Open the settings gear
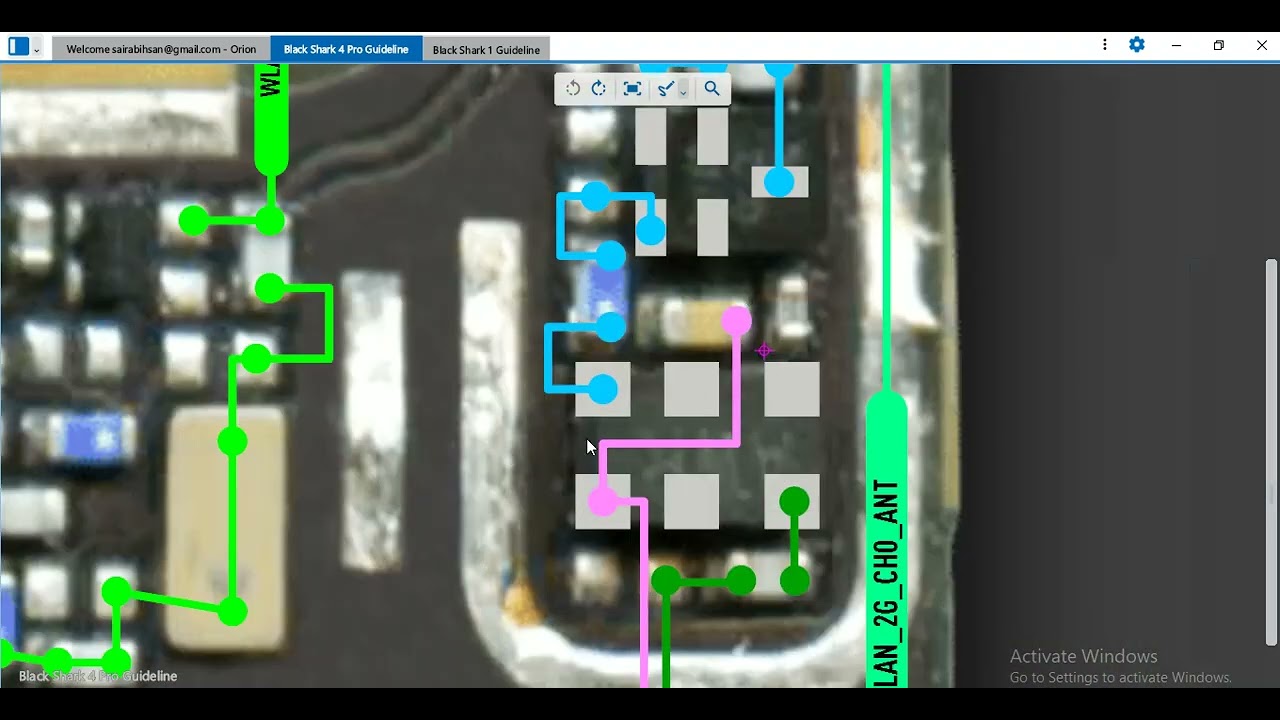 click(x=1137, y=45)
